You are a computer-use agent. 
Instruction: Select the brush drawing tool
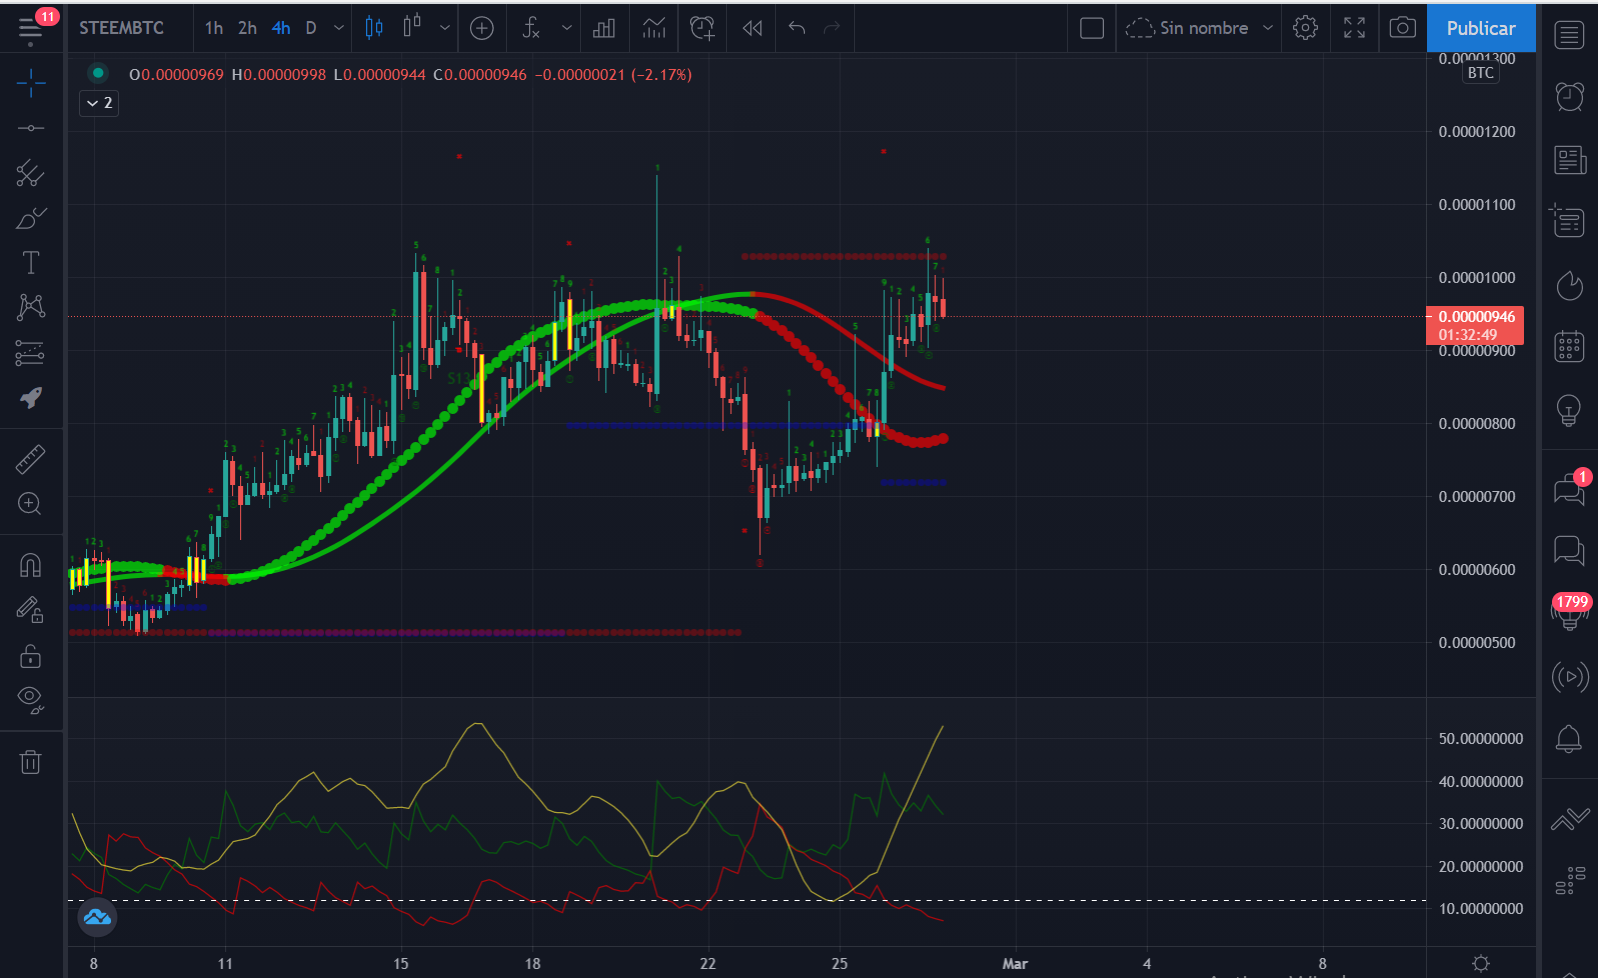pyautogui.click(x=31, y=218)
